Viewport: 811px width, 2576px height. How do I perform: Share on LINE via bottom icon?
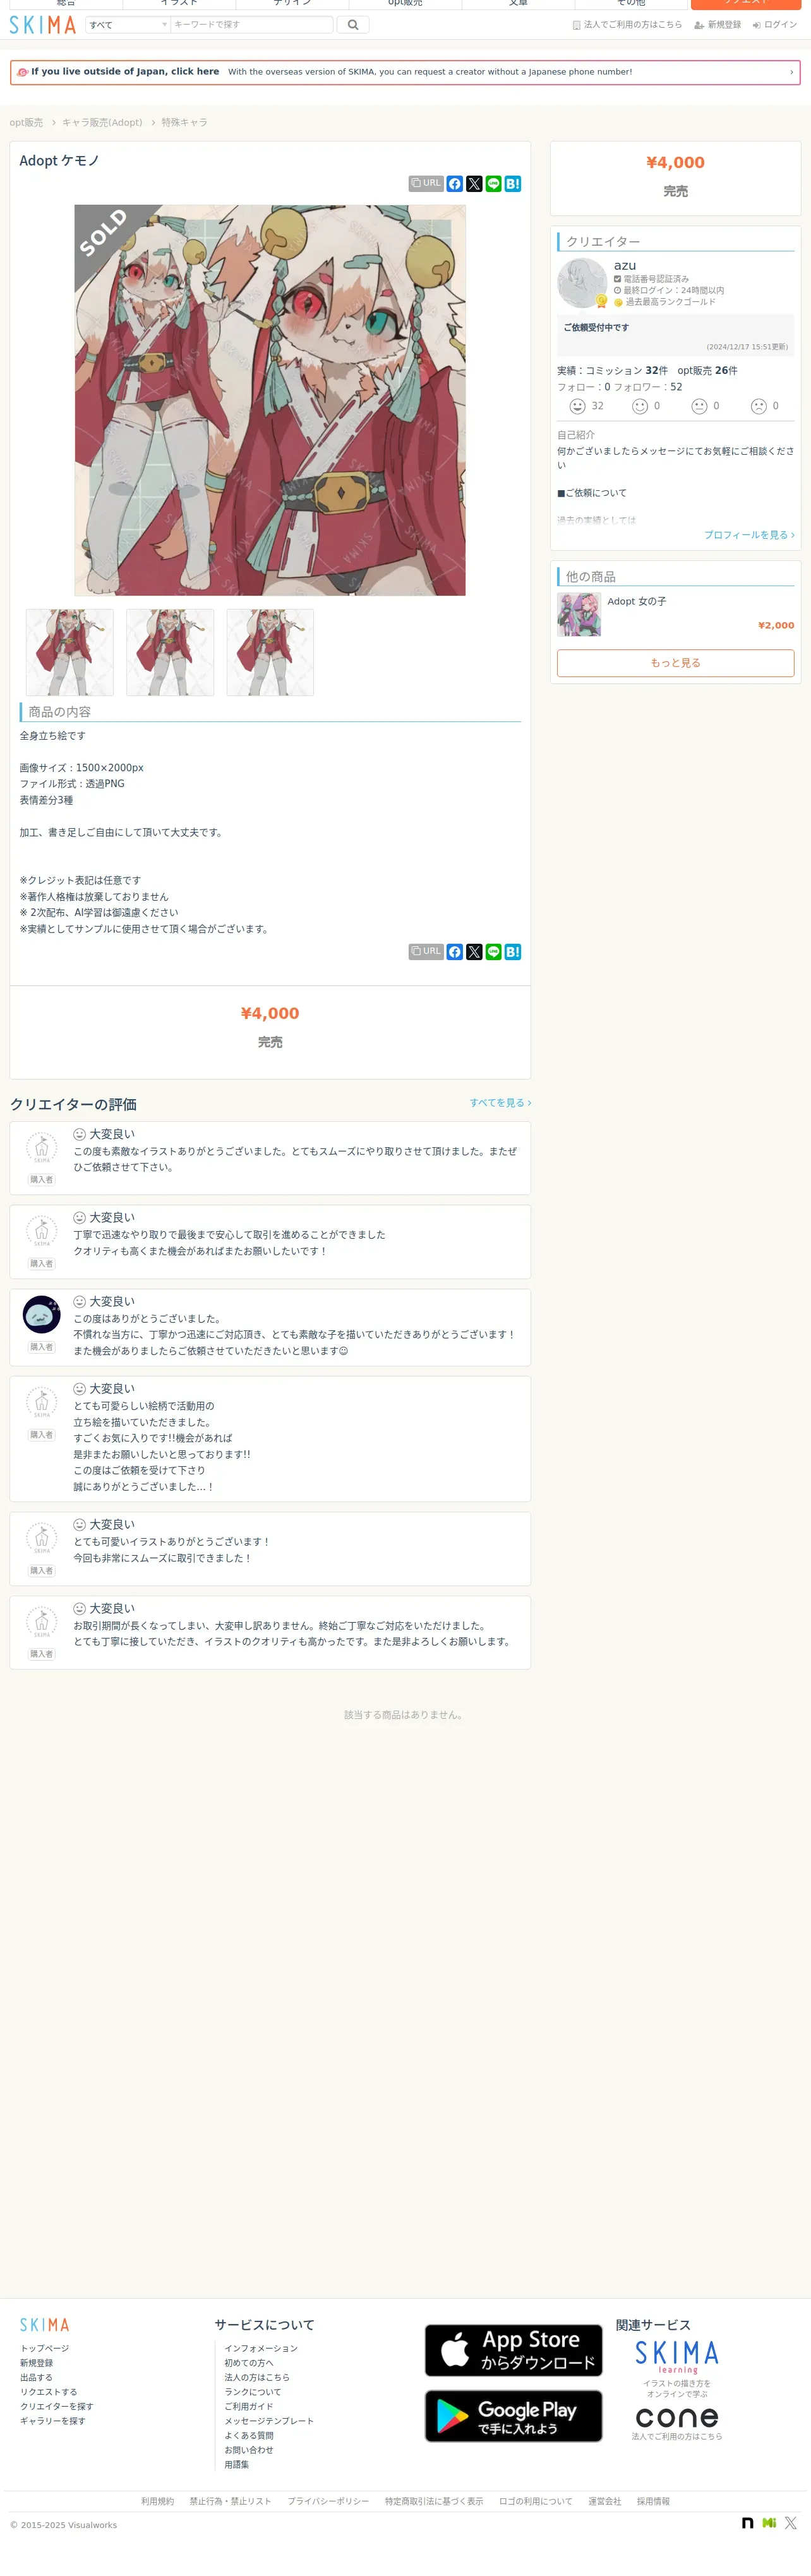coord(493,952)
